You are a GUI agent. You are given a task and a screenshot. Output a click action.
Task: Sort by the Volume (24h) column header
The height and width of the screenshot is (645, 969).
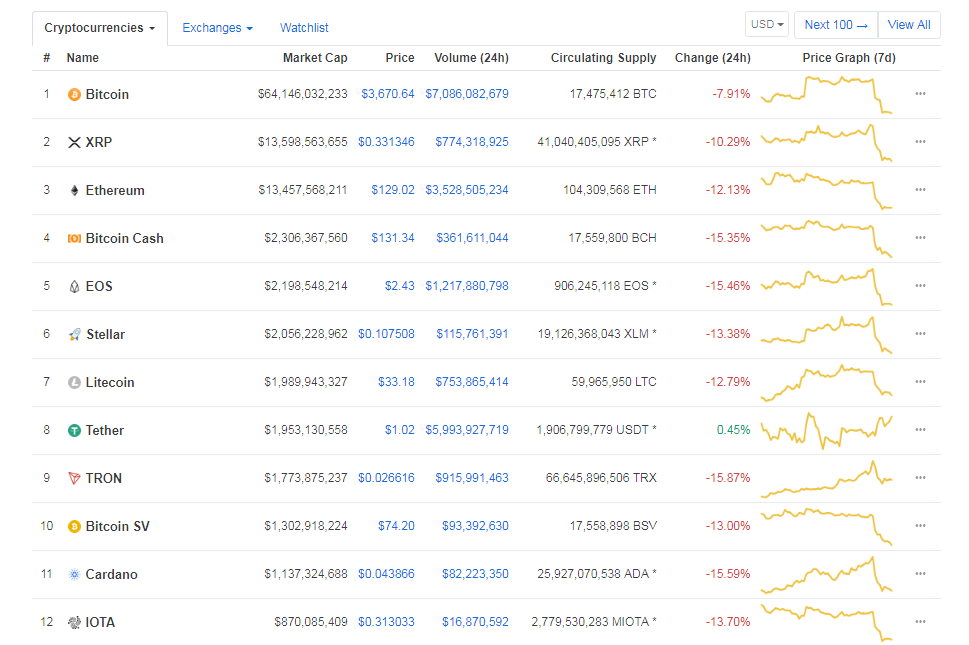tap(472, 58)
